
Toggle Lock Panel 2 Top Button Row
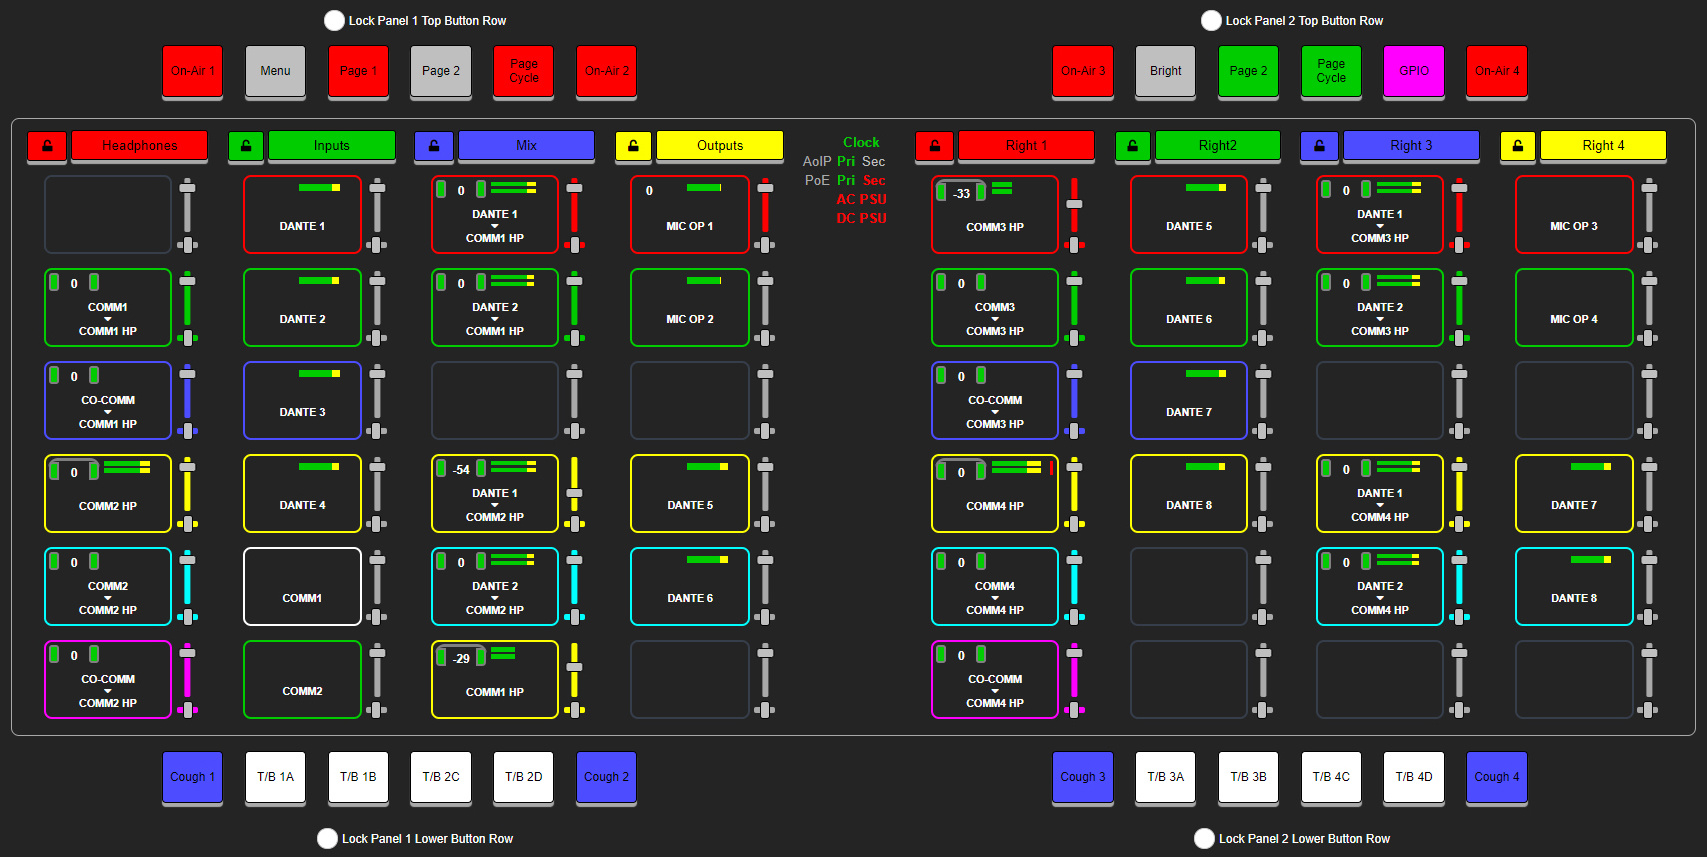pos(1211,21)
